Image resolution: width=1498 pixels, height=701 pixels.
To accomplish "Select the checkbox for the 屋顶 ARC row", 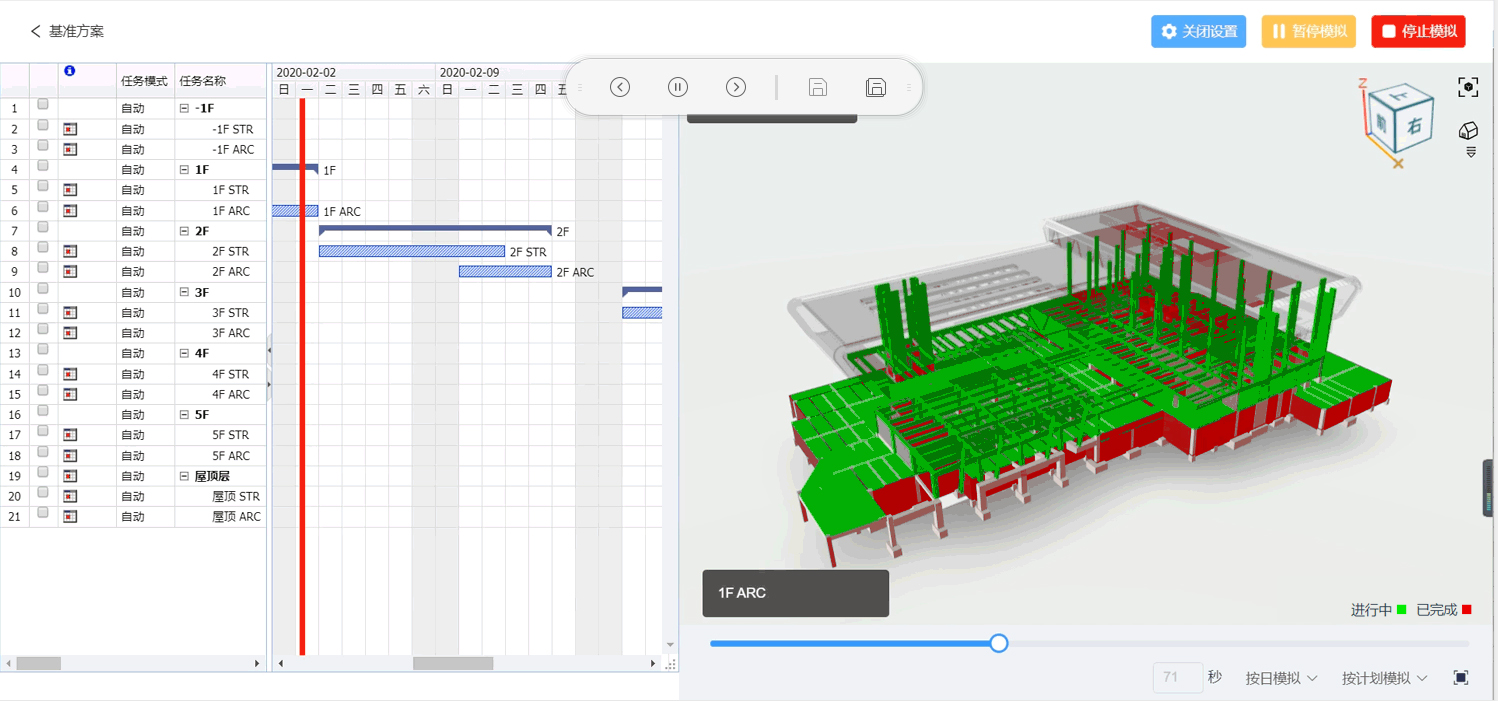I will point(43,514).
